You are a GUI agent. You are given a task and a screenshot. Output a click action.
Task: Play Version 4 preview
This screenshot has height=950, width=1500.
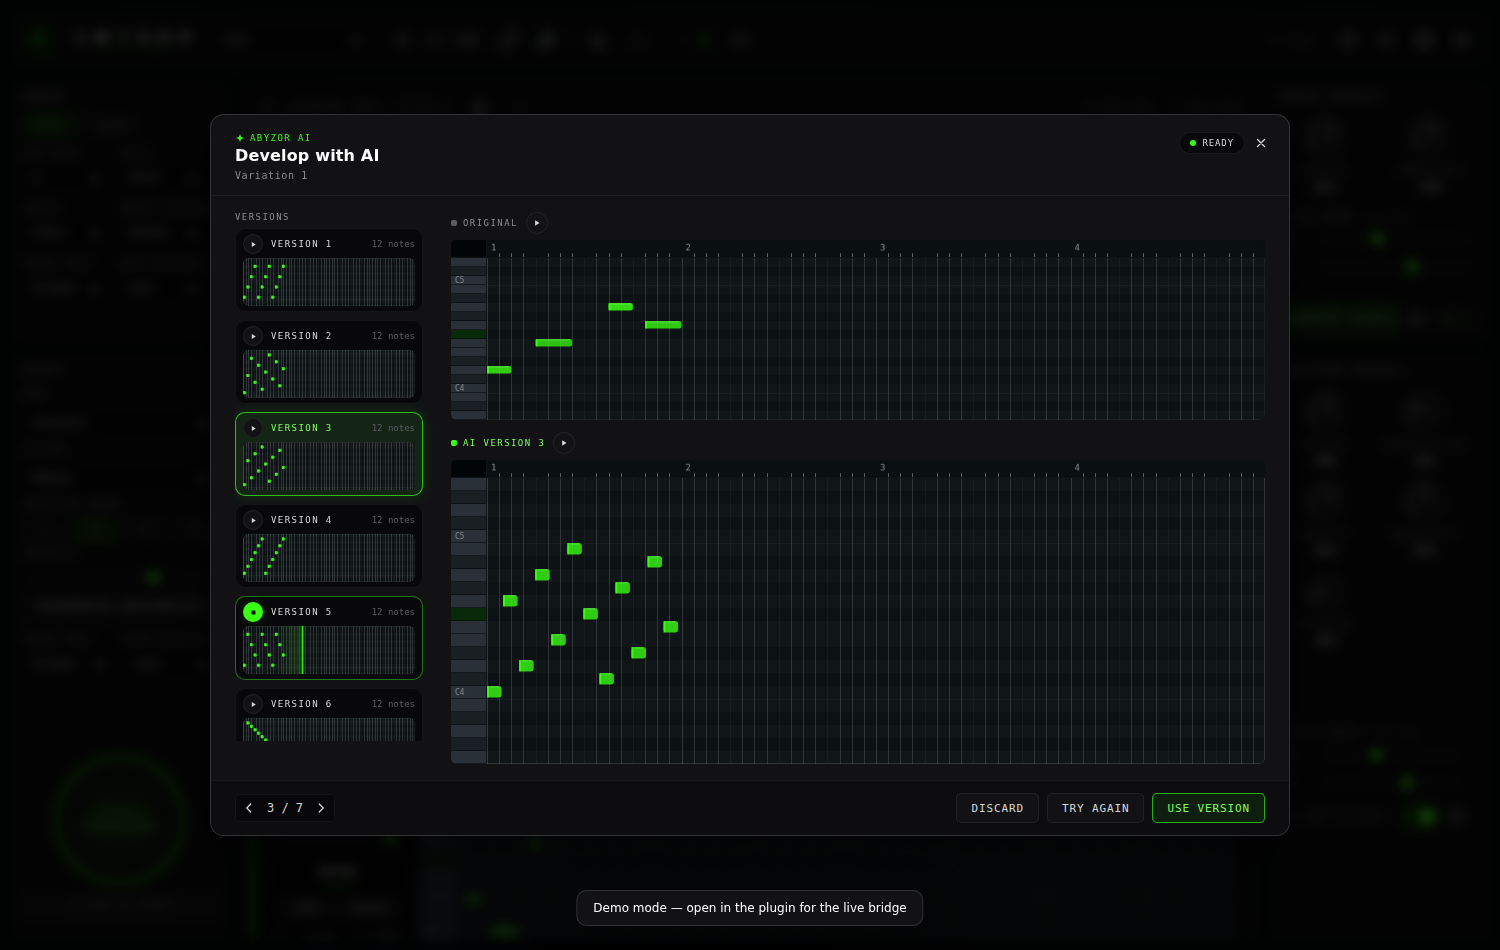(x=253, y=520)
